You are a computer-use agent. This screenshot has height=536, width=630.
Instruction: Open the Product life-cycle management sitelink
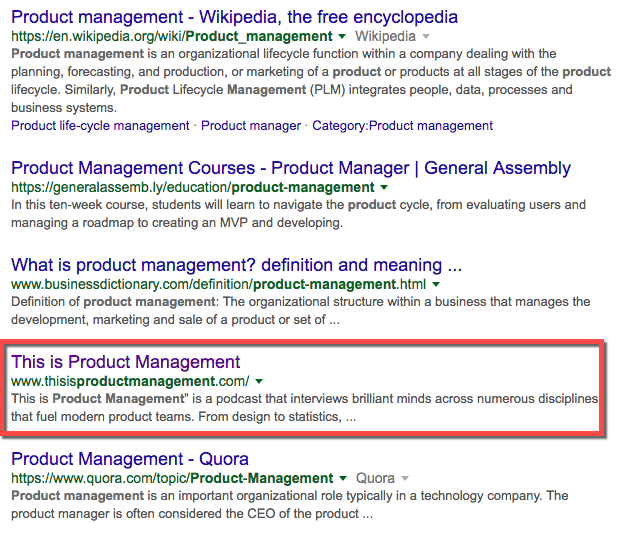[100, 126]
